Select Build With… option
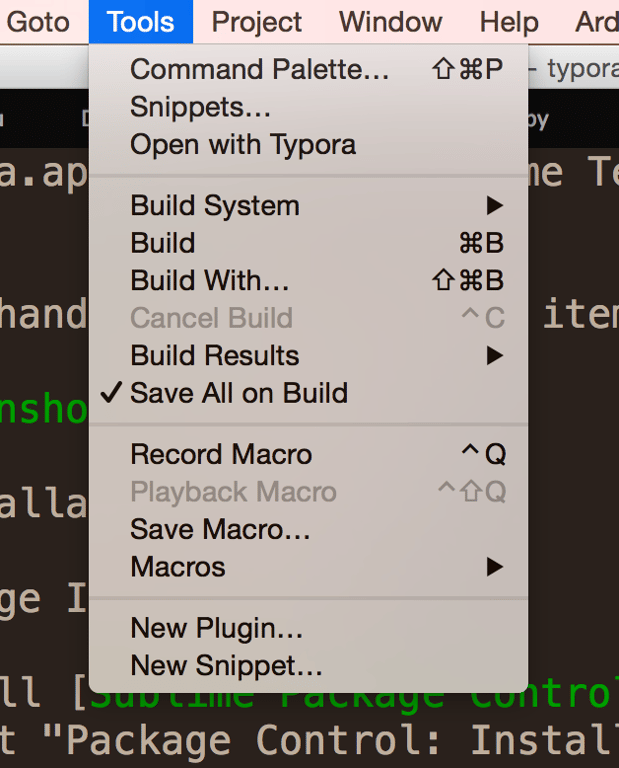This screenshot has height=768, width=619. 209,281
